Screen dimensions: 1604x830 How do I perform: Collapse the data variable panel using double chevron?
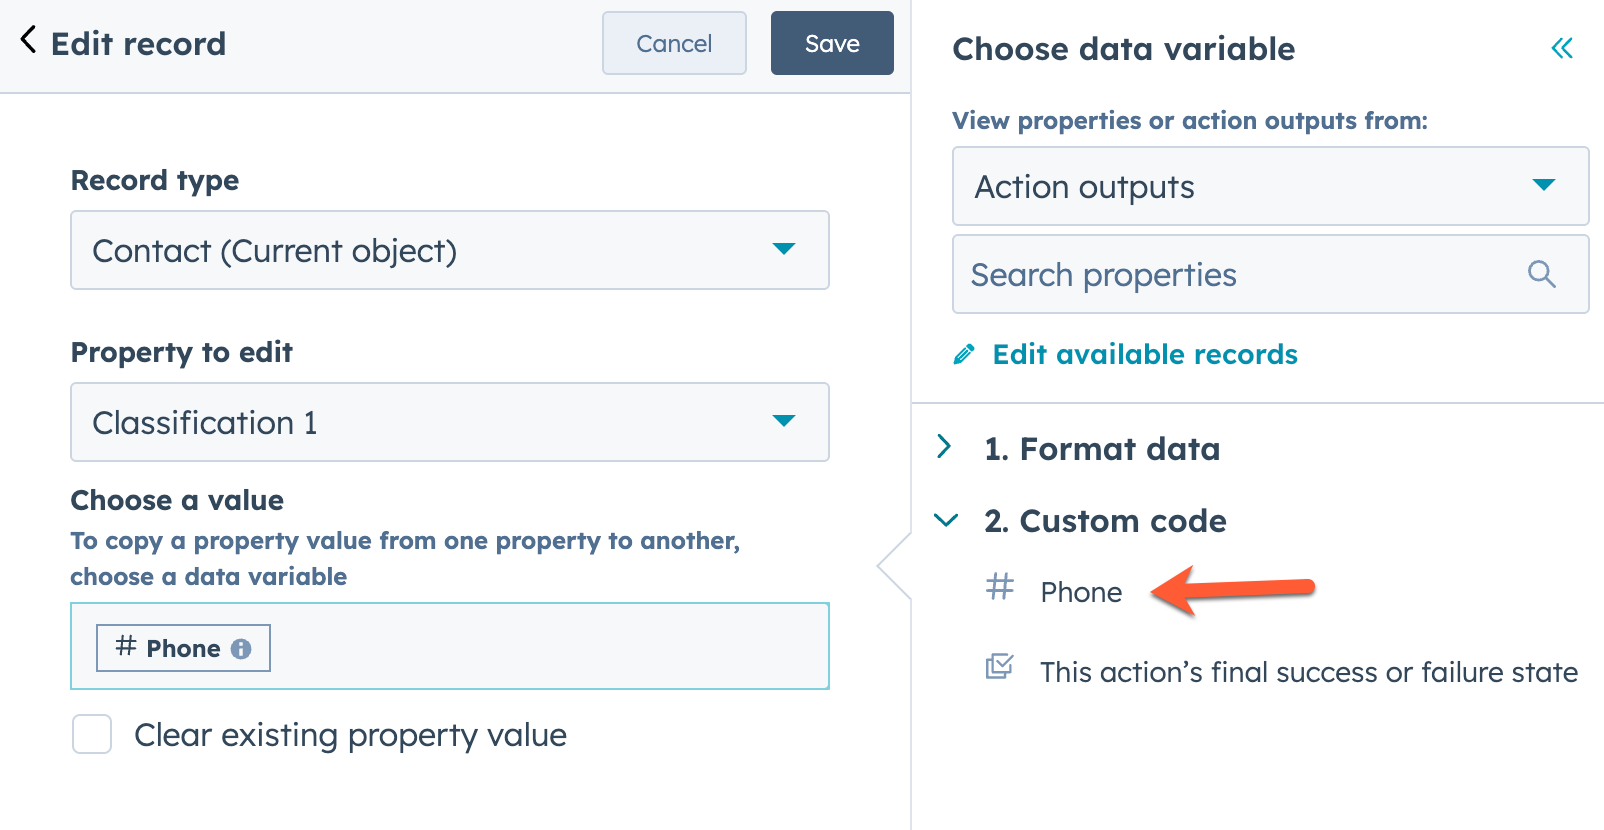click(x=1561, y=48)
